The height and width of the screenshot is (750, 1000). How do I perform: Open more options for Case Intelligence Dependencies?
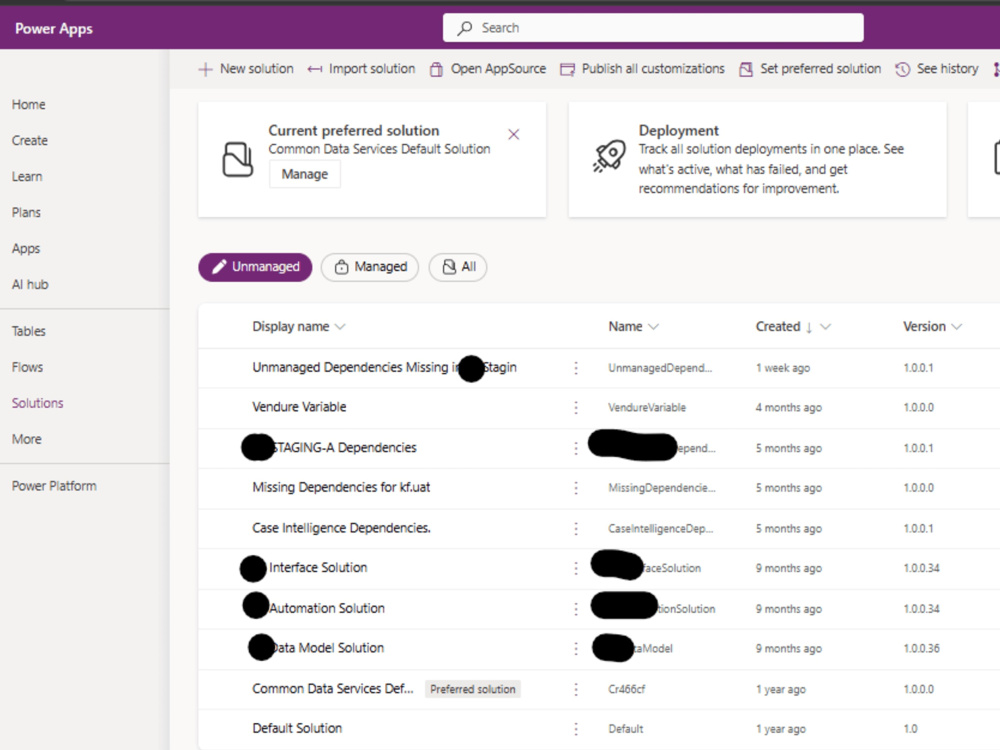tap(576, 529)
